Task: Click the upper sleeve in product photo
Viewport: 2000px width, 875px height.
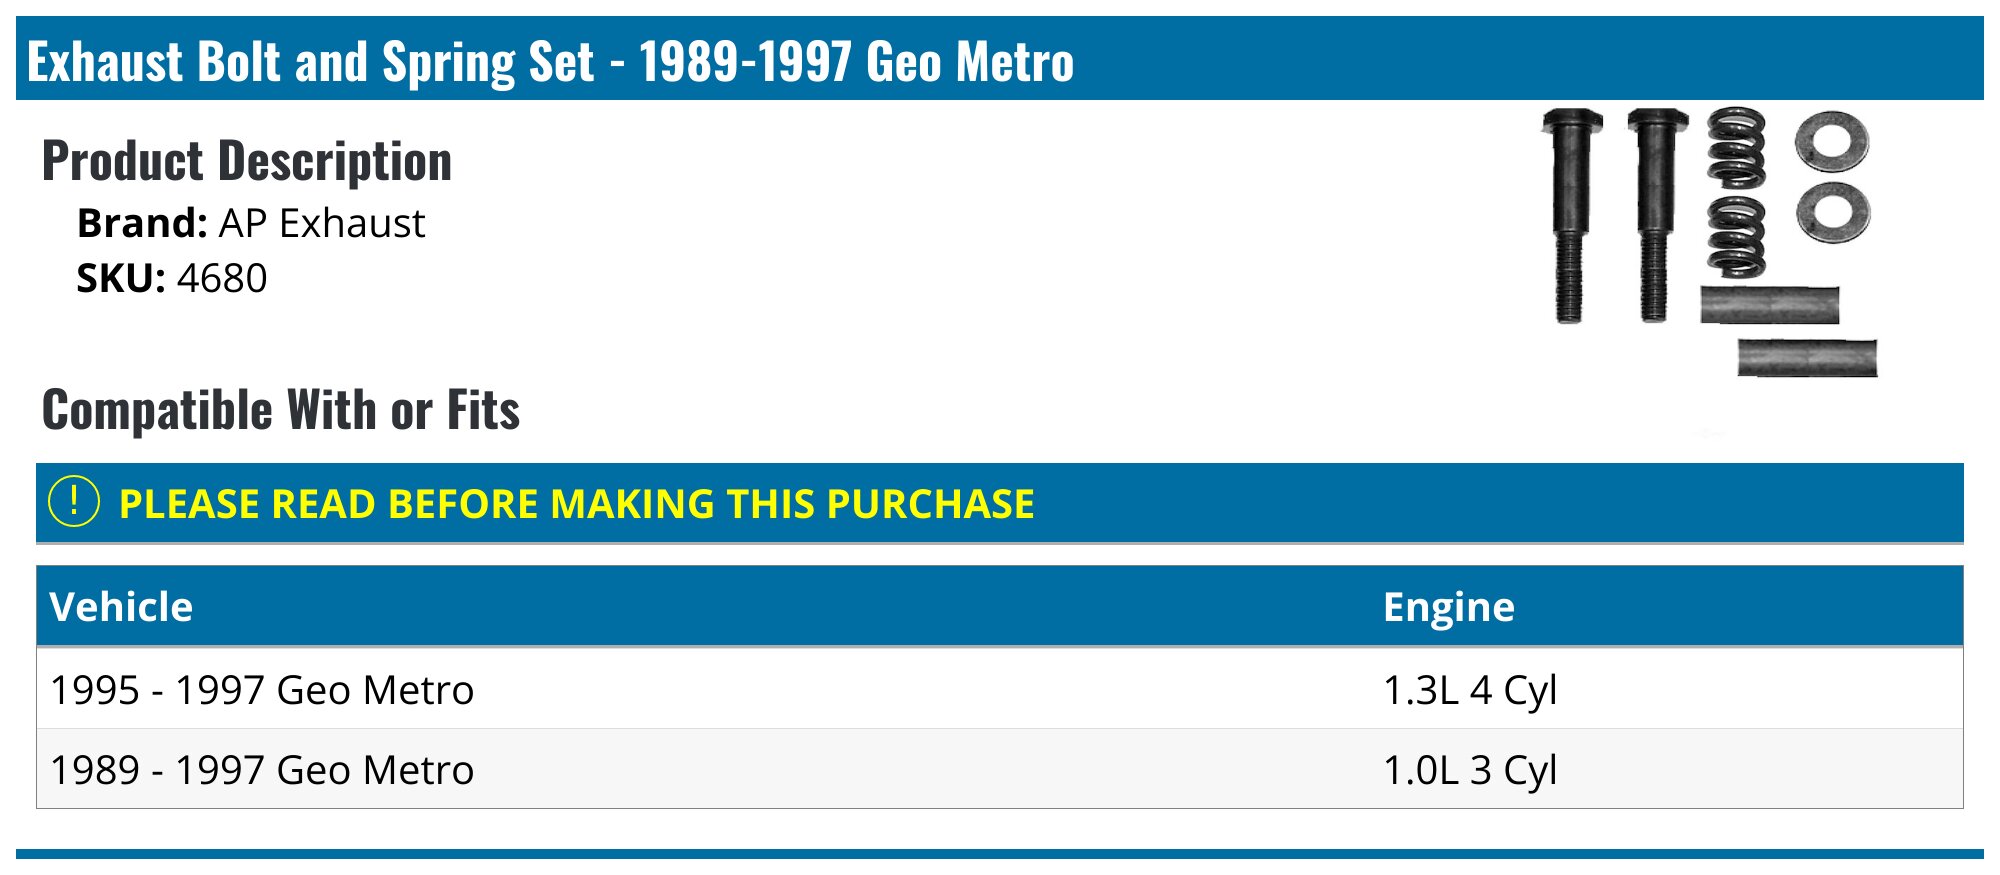Action: point(1769,306)
